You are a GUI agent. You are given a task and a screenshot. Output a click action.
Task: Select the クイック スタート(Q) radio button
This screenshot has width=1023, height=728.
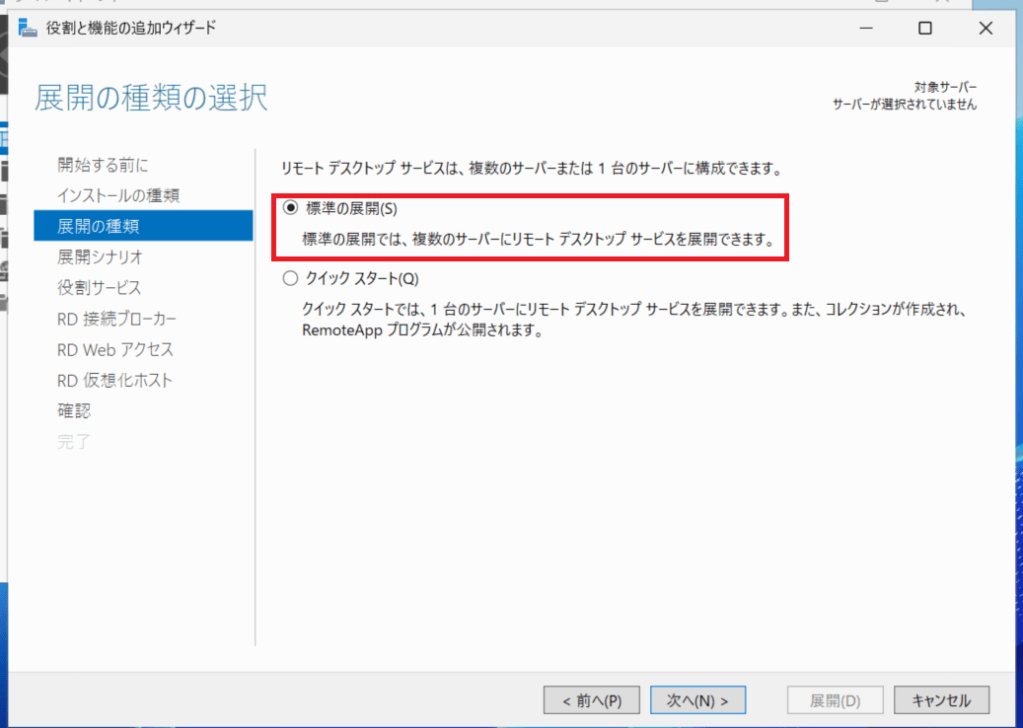[x=291, y=279]
